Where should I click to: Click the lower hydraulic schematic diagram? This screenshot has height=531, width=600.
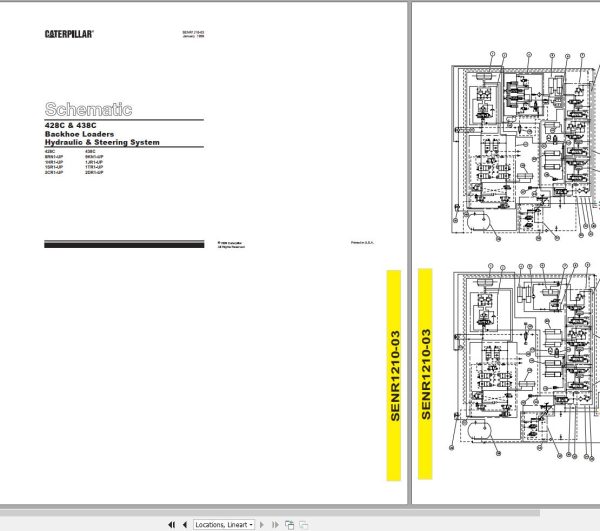click(x=525, y=360)
